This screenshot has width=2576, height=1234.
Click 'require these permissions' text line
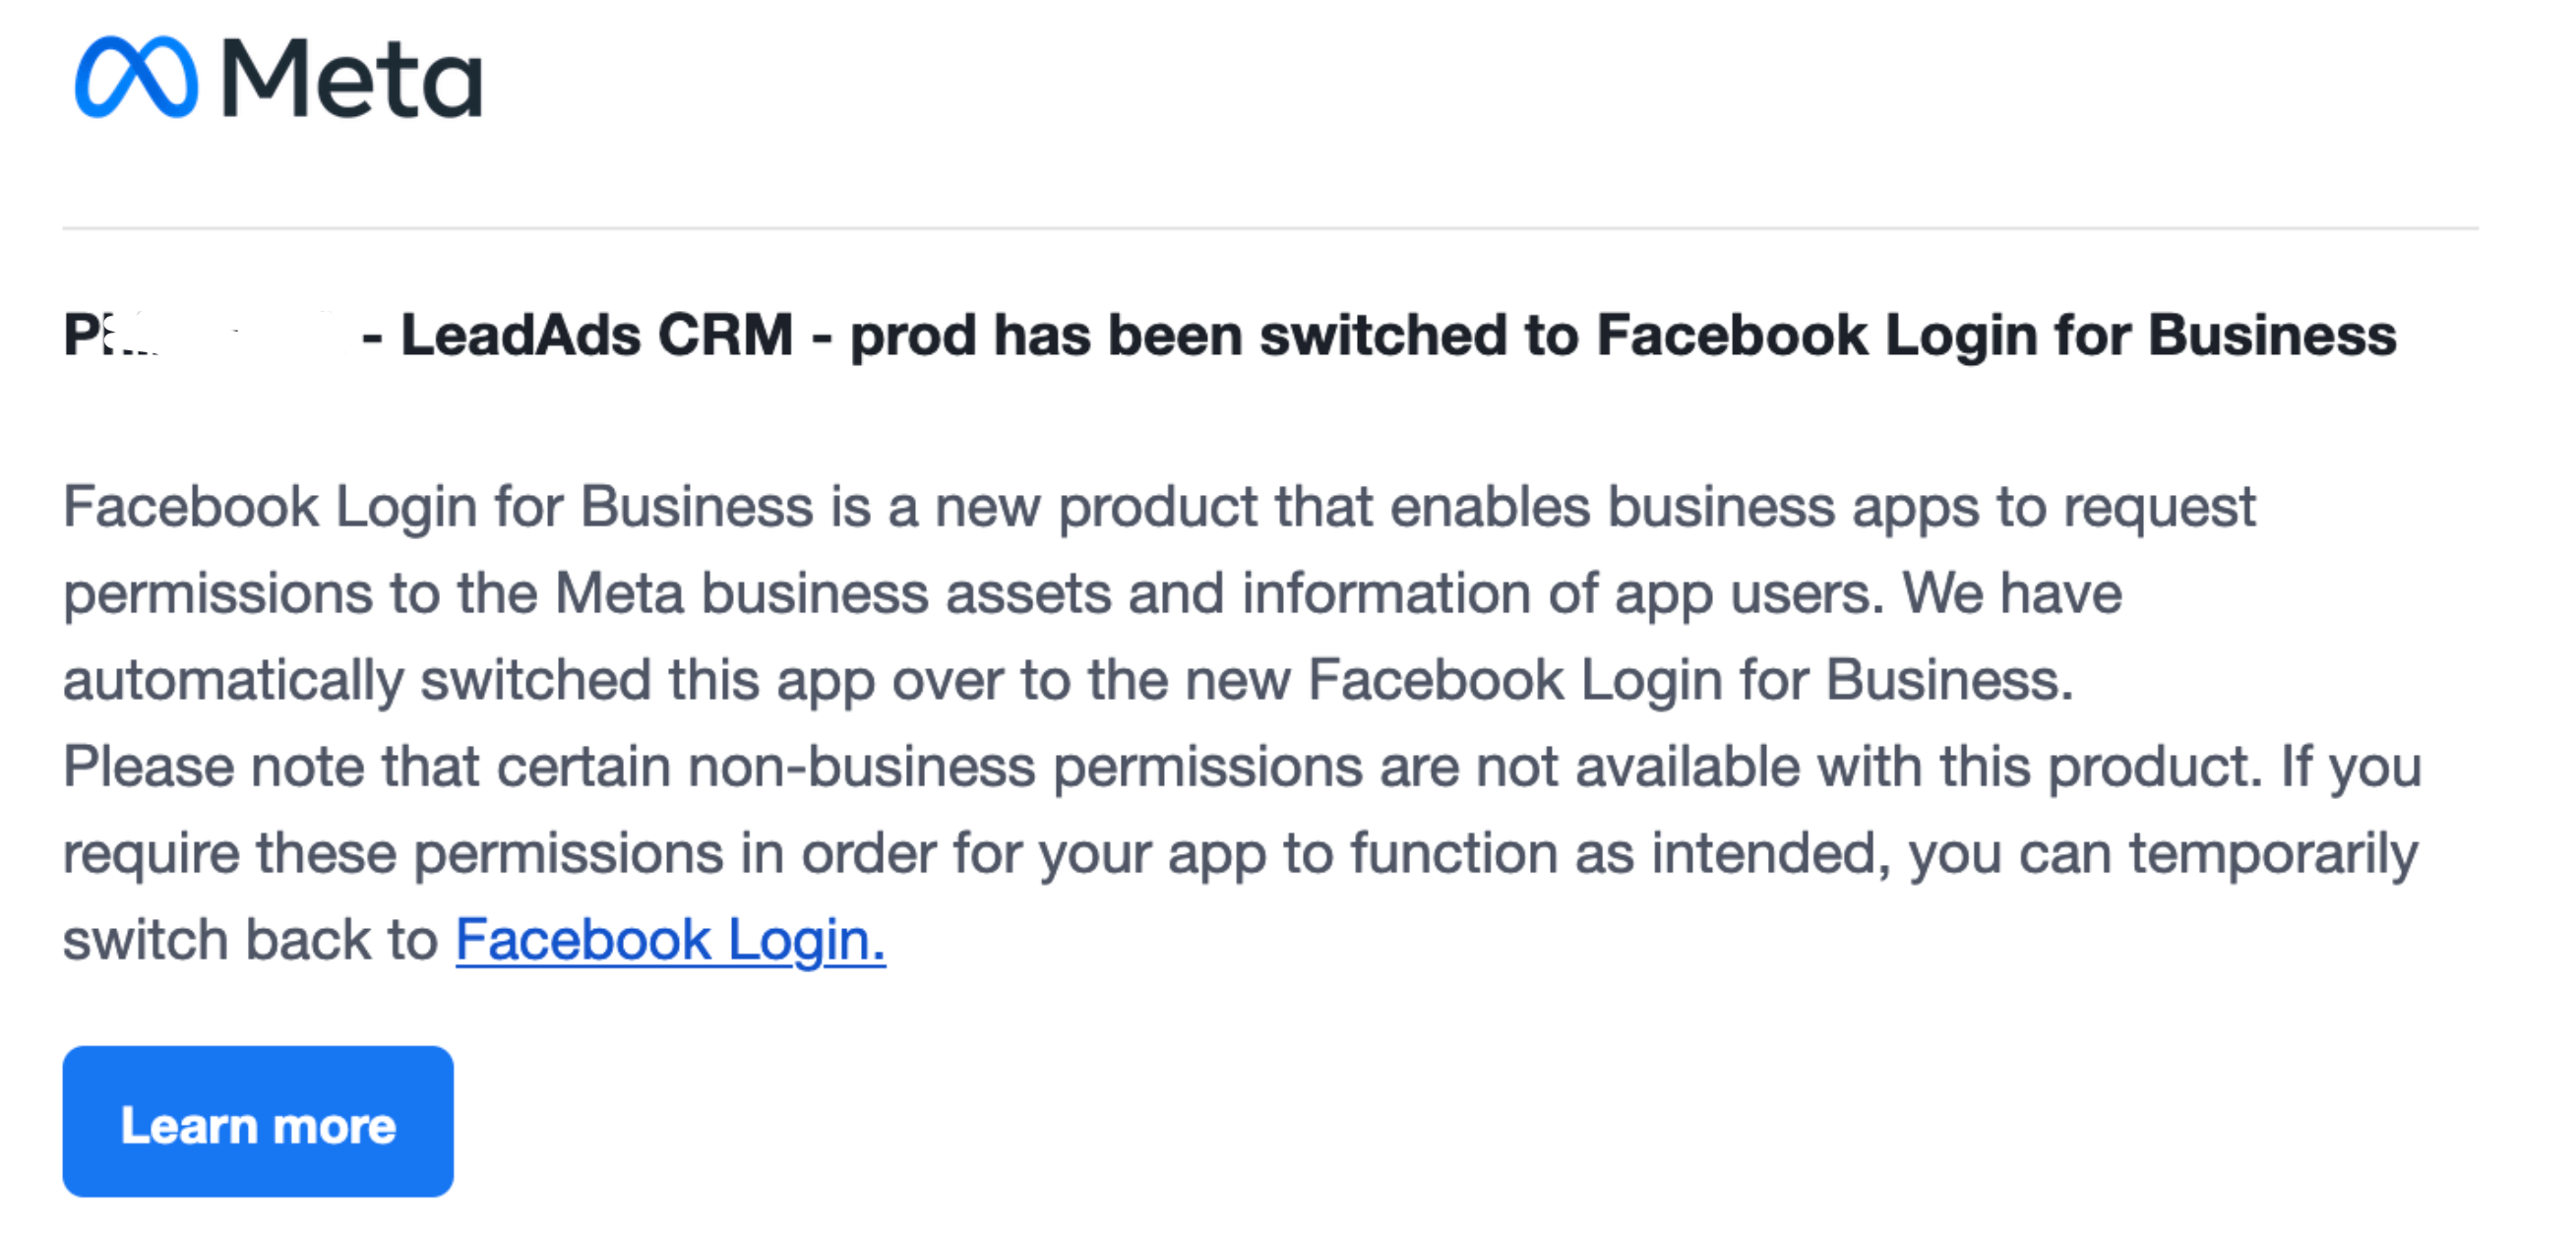[x=393, y=854]
